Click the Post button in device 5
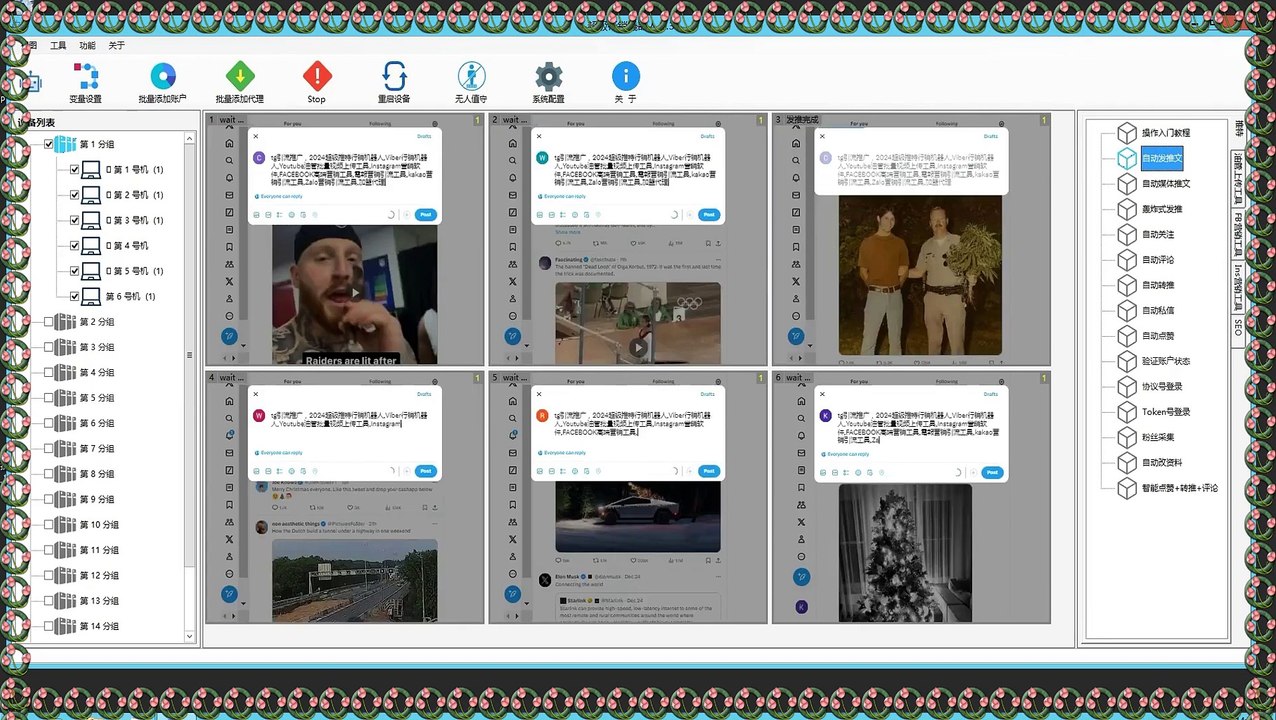 [708, 471]
